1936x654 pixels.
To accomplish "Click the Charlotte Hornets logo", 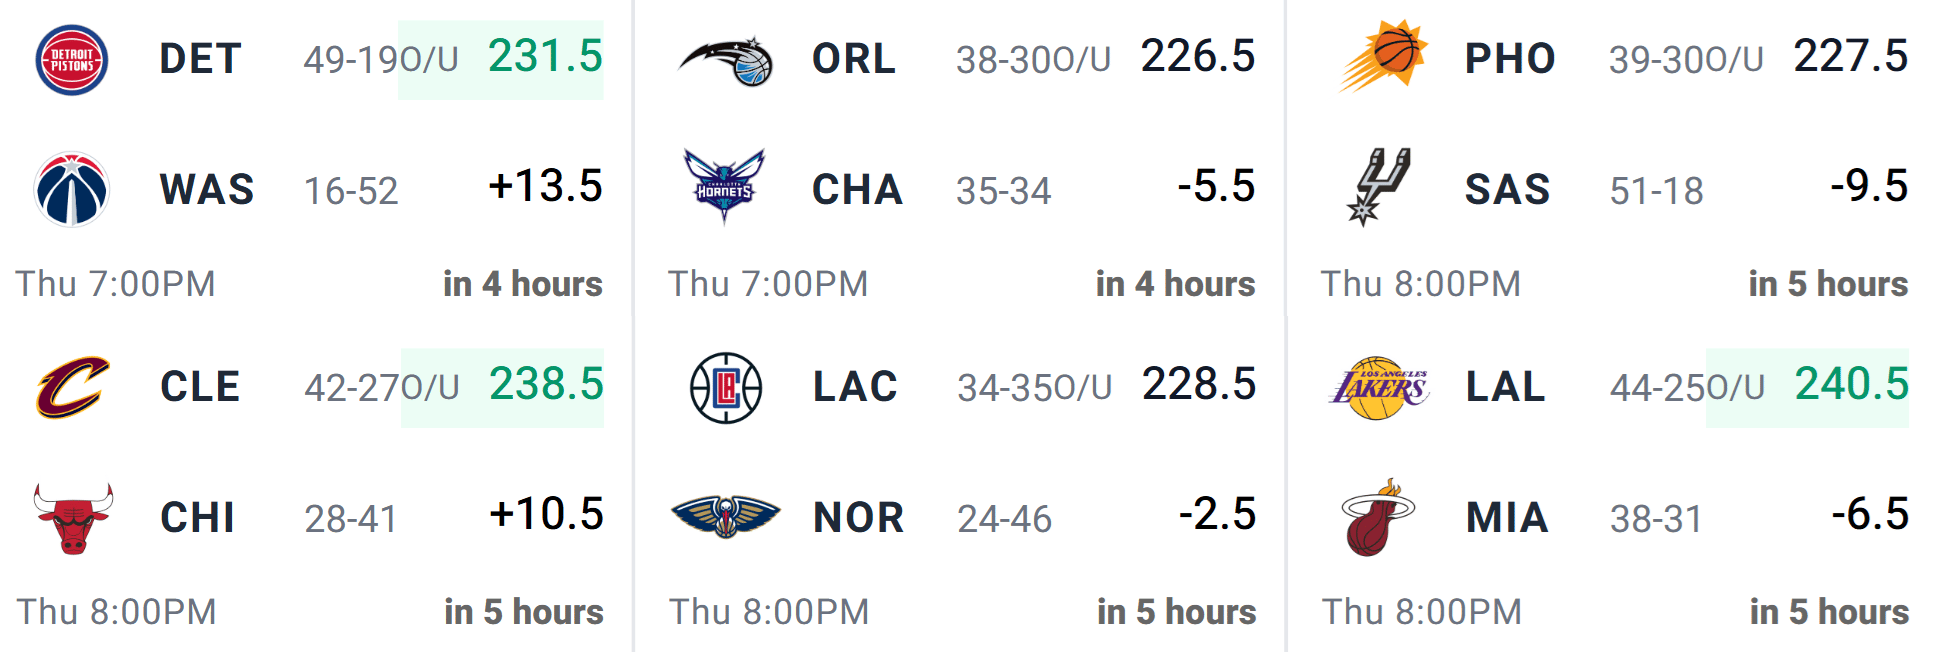I will 724,187.
